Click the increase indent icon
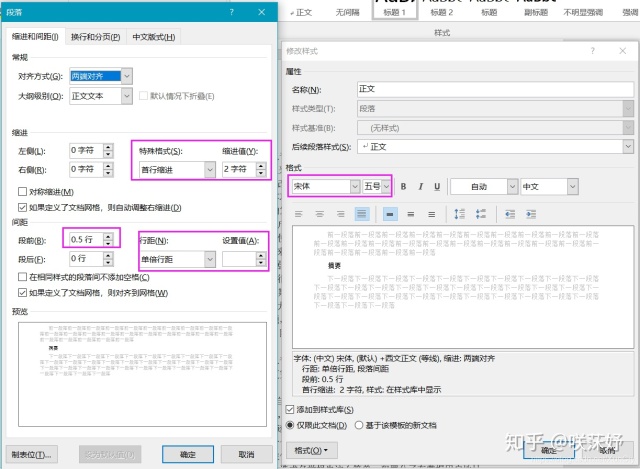This screenshot has height=469, width=640. [x=531, y=214]
